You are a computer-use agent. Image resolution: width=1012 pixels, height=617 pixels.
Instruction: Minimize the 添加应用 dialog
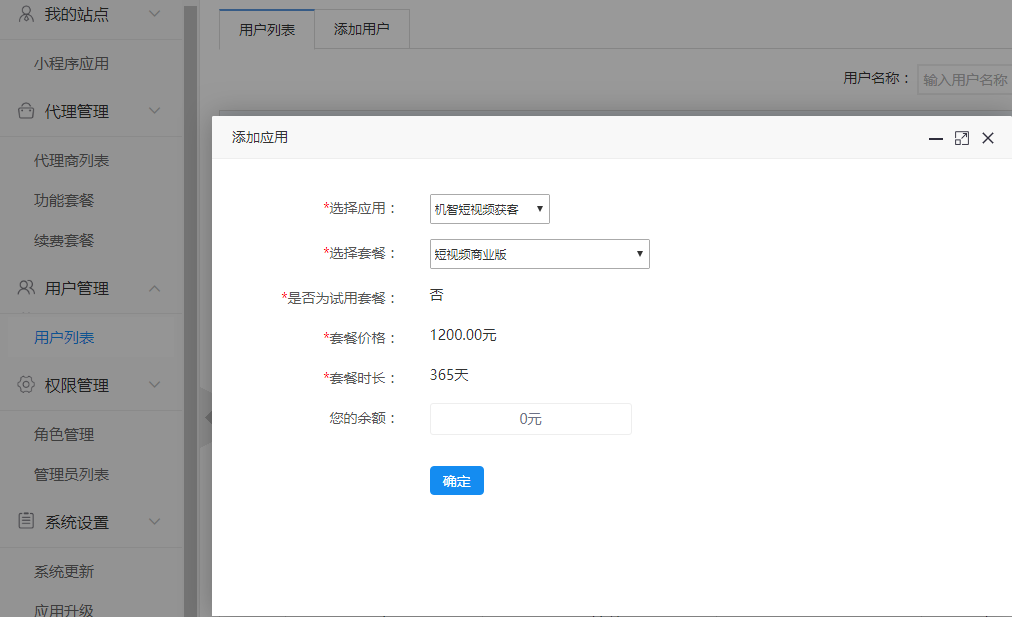[936, 138]
